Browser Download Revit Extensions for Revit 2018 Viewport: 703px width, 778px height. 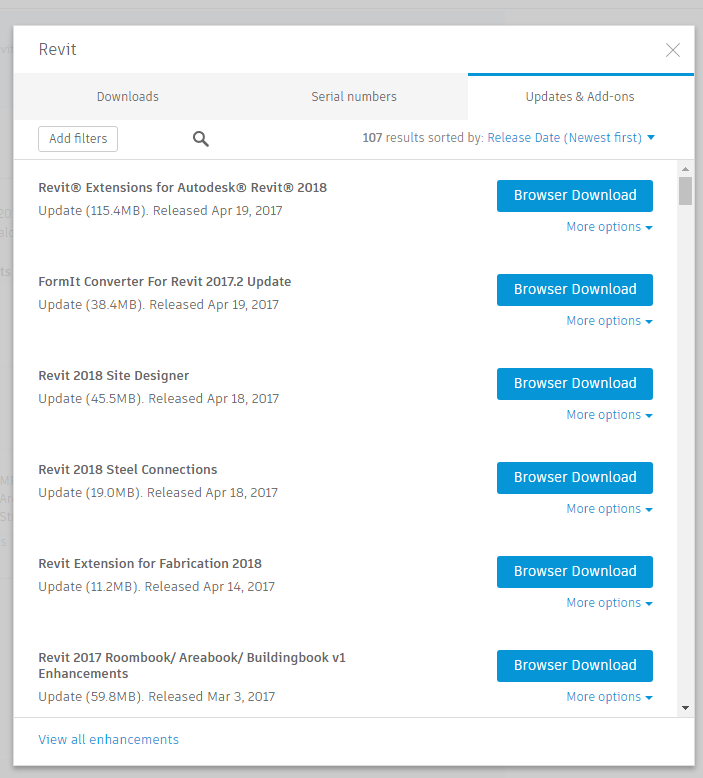(x=575, y=195)
